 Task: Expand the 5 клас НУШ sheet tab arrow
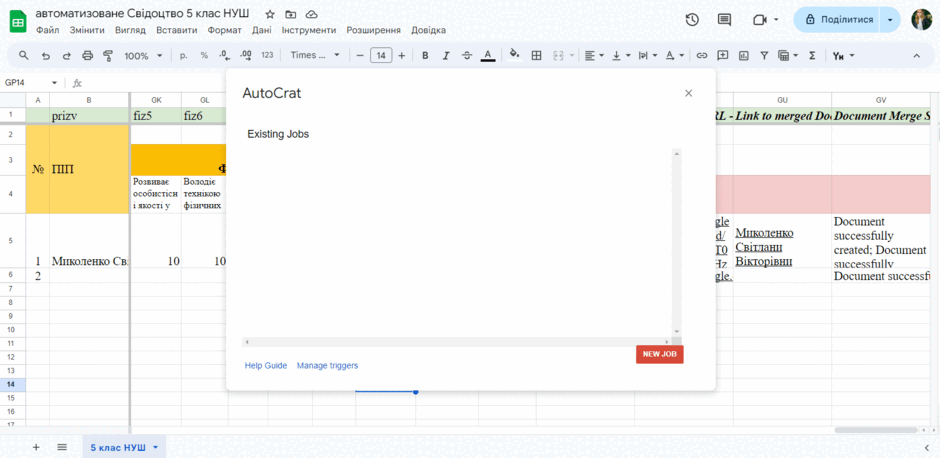[x=156, y=447]
